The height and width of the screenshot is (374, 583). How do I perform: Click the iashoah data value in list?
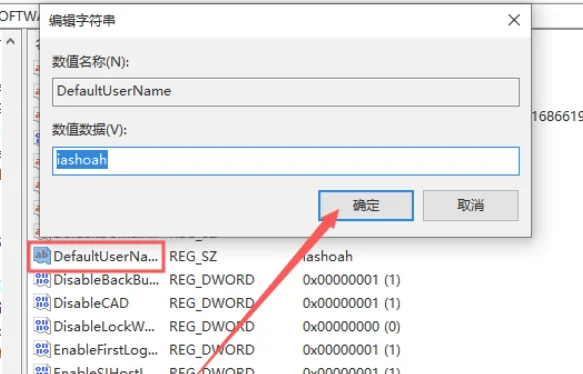click(x=327, y=257)
